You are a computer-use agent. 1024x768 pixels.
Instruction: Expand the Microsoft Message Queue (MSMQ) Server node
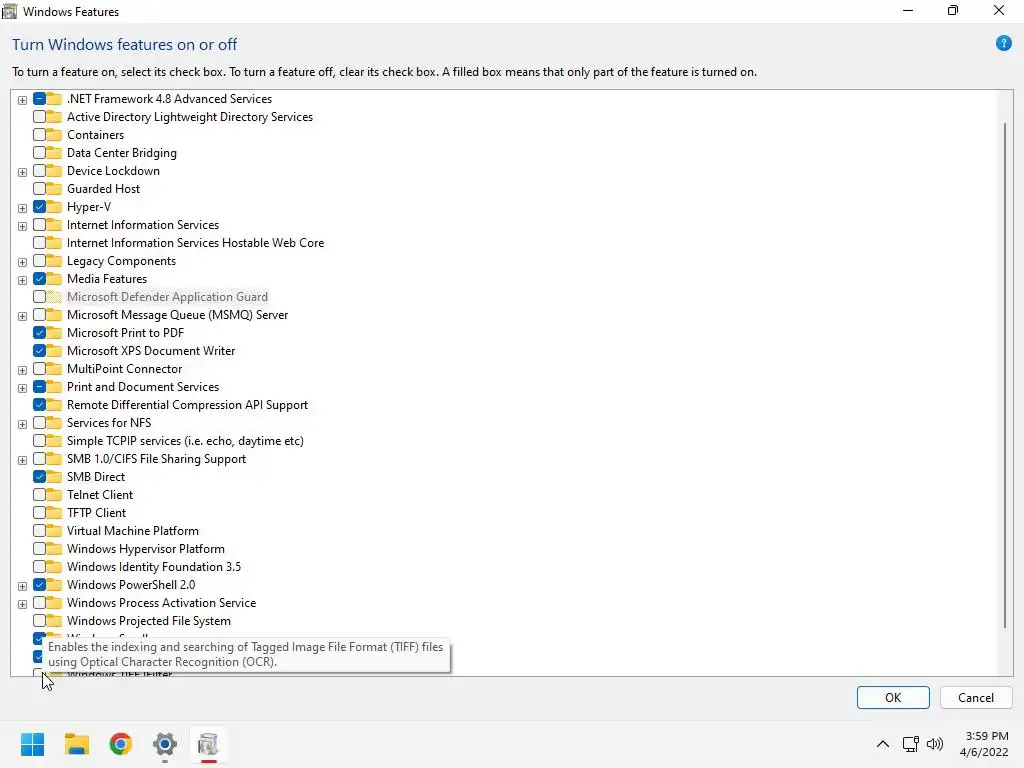pyautogui.click(x=22, y=316)
